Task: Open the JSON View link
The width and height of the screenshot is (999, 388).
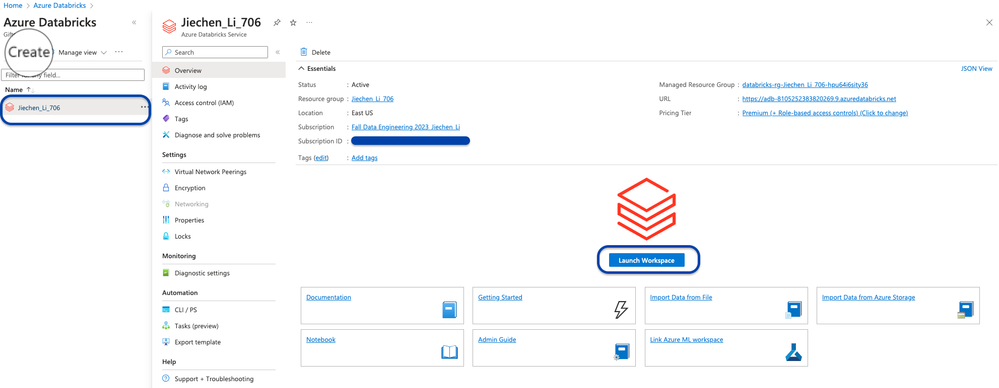Action: pyautogui.click(x=976, y=68)
